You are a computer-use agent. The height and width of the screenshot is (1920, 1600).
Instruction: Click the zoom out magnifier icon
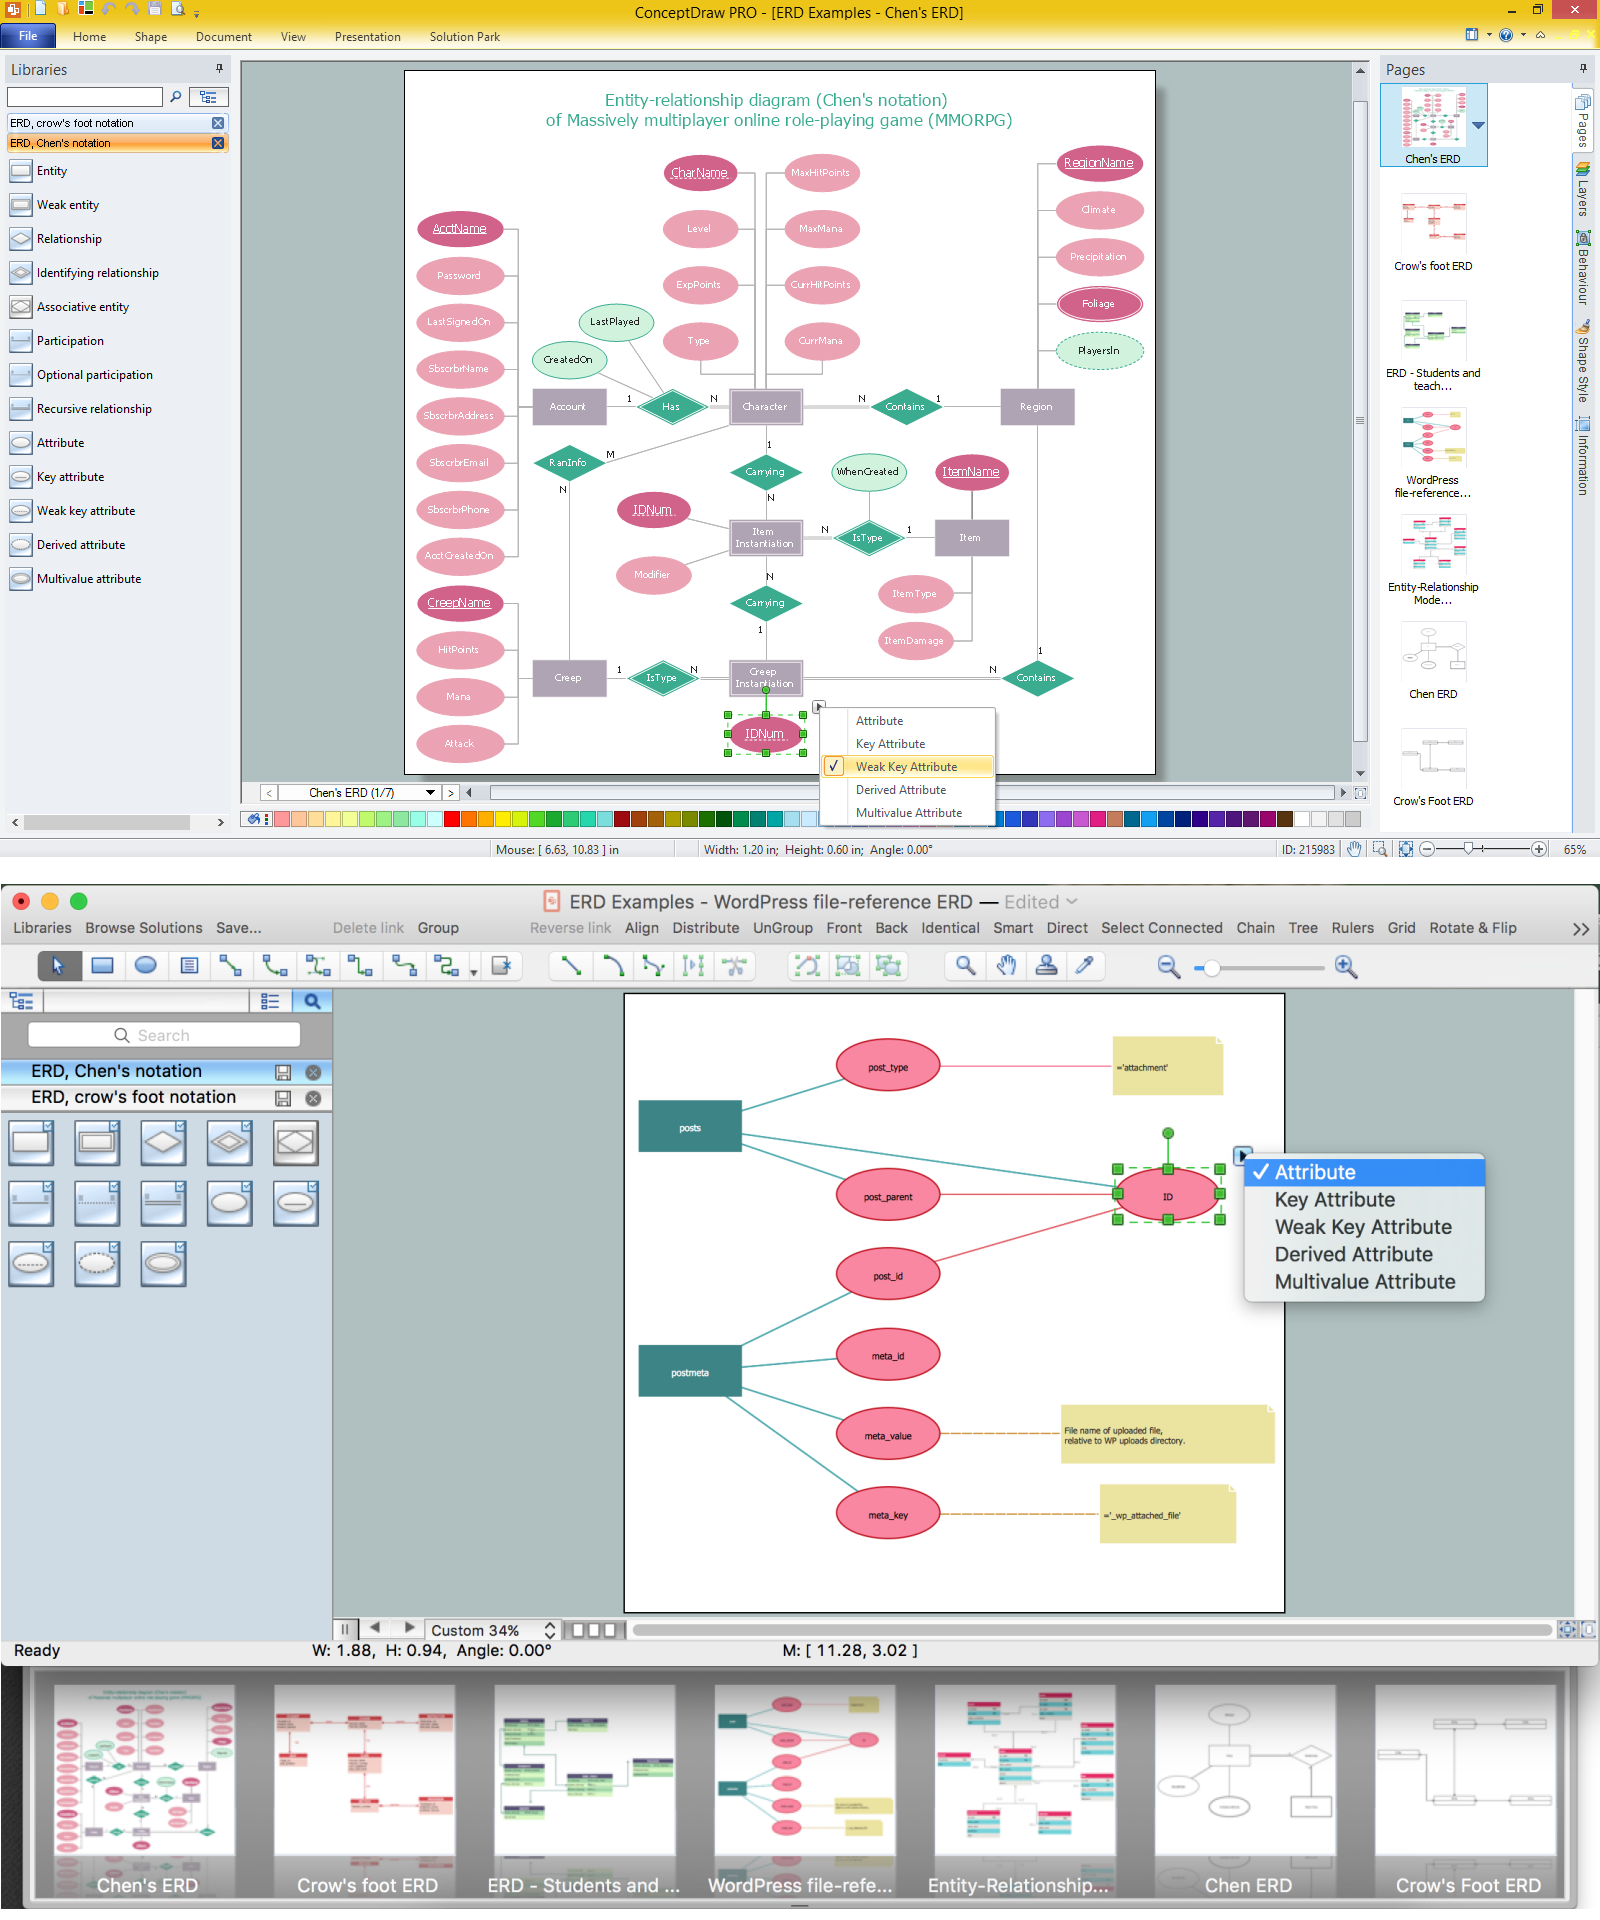[1168, 967]
